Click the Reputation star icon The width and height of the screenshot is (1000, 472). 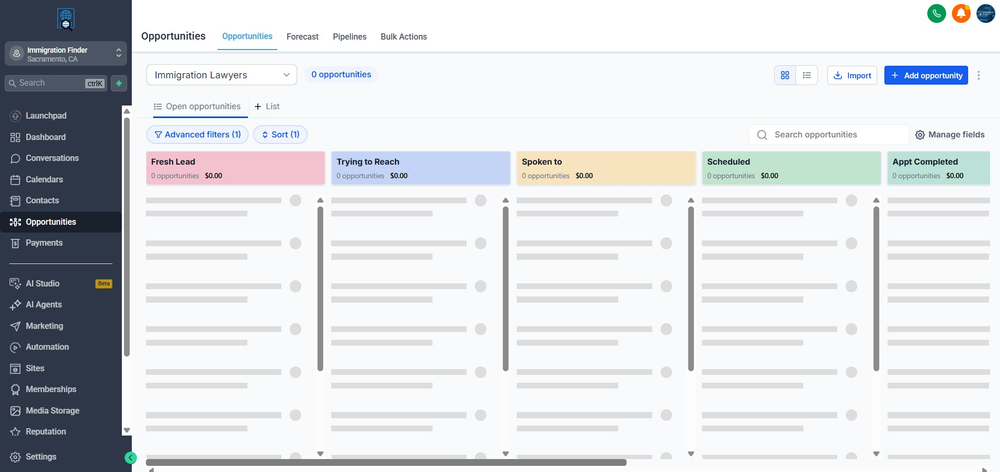(15, 432)
